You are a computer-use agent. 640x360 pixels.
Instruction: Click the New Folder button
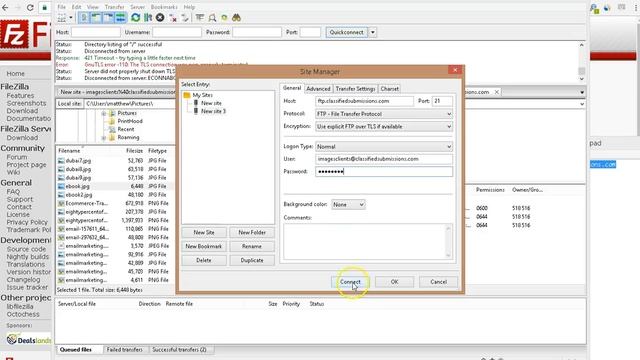(252, 232)
